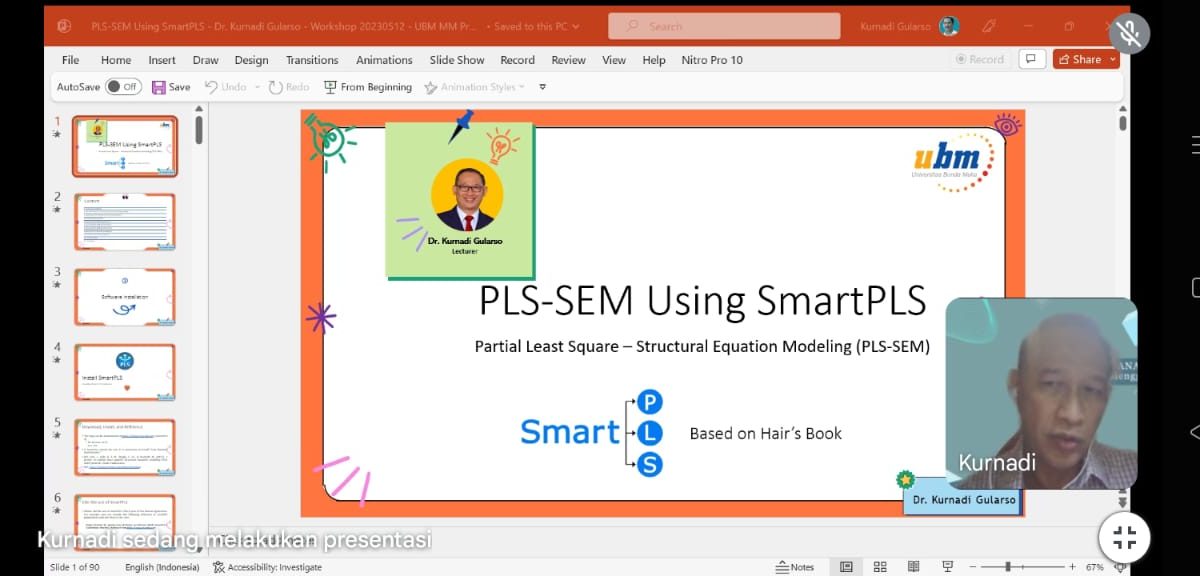Open the File menu
The width and height of the screenshot is (1200, 576).
(x=70, y=60)
